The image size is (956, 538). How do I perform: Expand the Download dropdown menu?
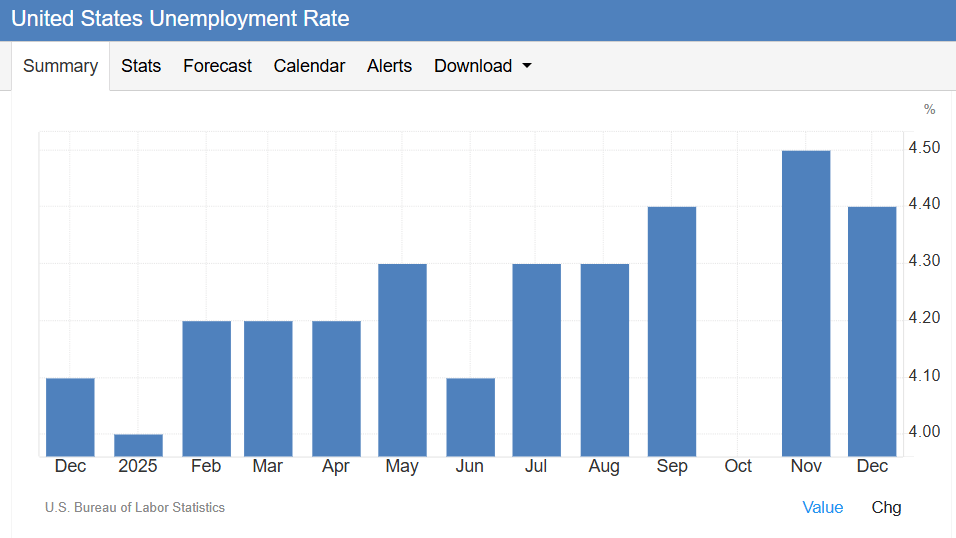(482, 66)
